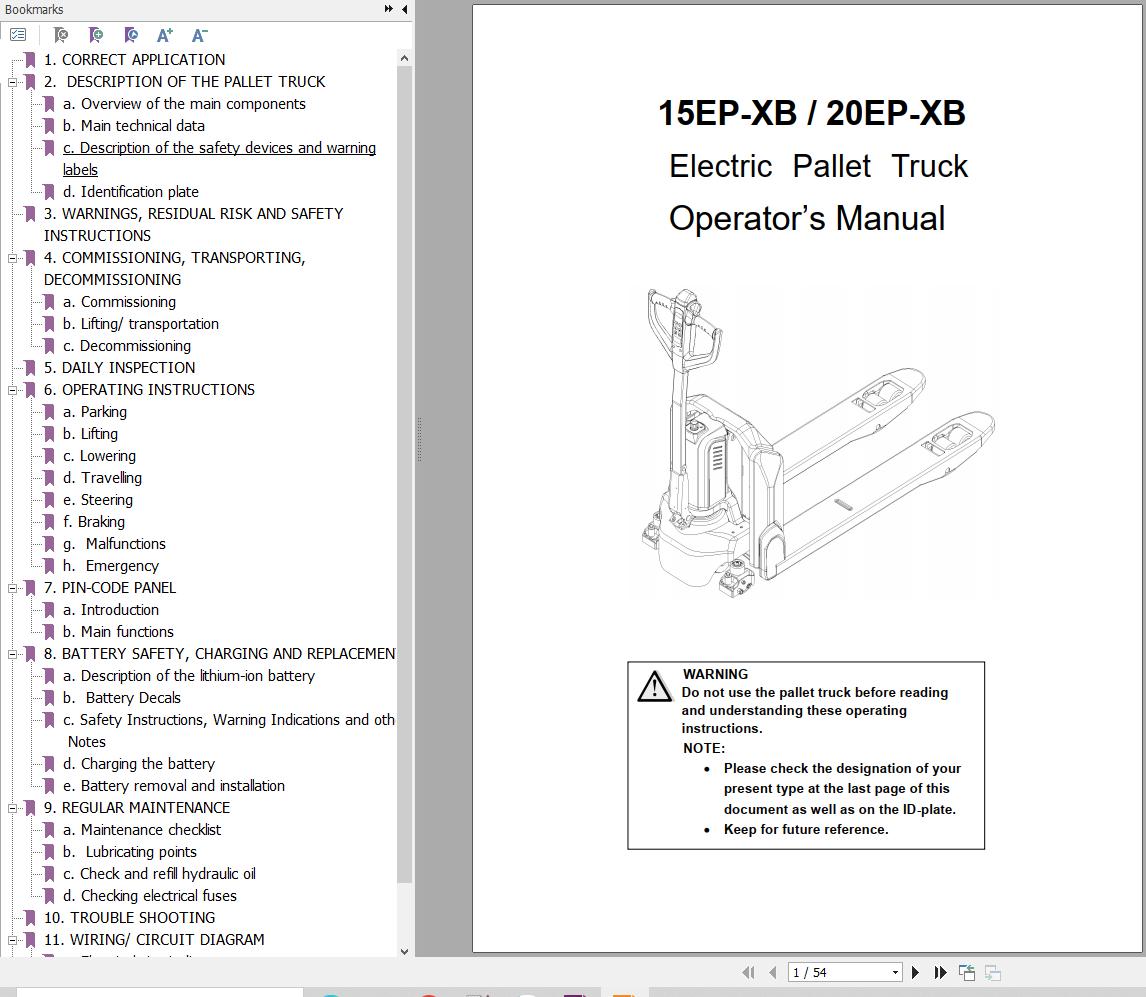Open 'd. Checking electrical fuses' bookmark
The height and width of the screenshot is (997, 1146).
click(150, 895)
